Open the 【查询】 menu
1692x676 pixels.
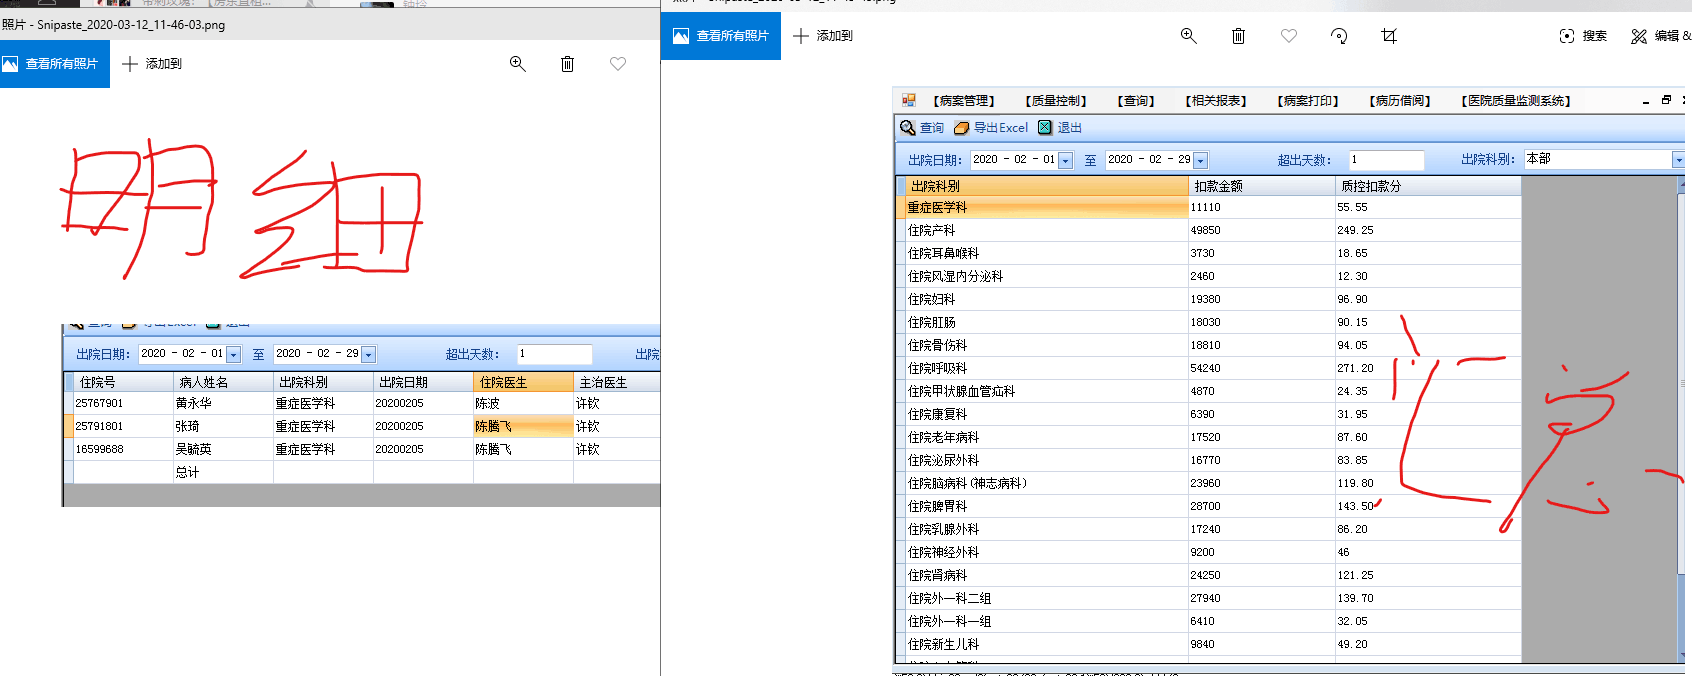1136,101
